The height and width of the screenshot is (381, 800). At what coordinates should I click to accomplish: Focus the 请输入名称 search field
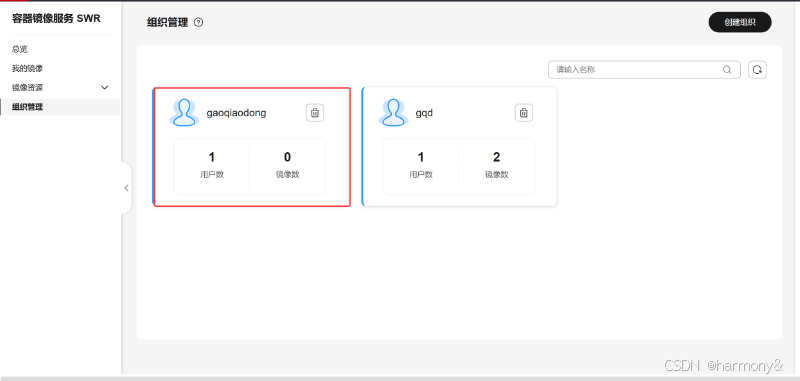(644, 70)
